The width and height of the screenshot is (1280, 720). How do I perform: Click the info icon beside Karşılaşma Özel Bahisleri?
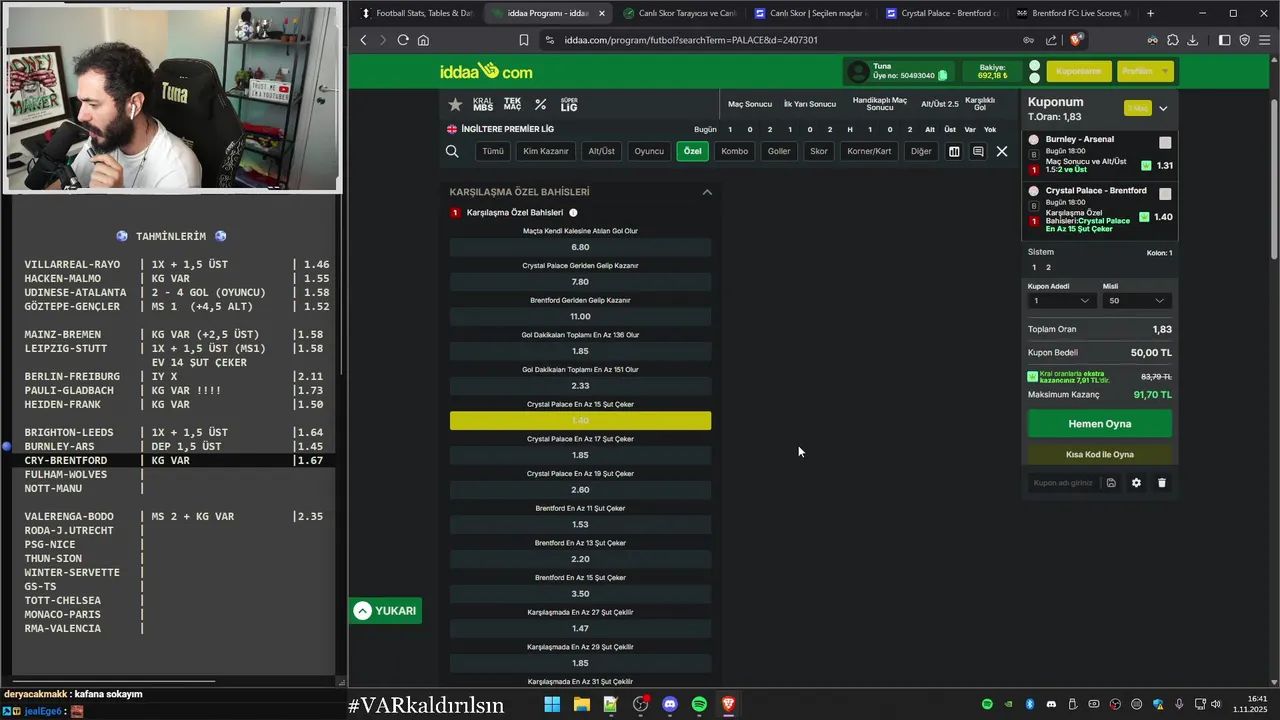pyautogui.click(x=573, y=213)
